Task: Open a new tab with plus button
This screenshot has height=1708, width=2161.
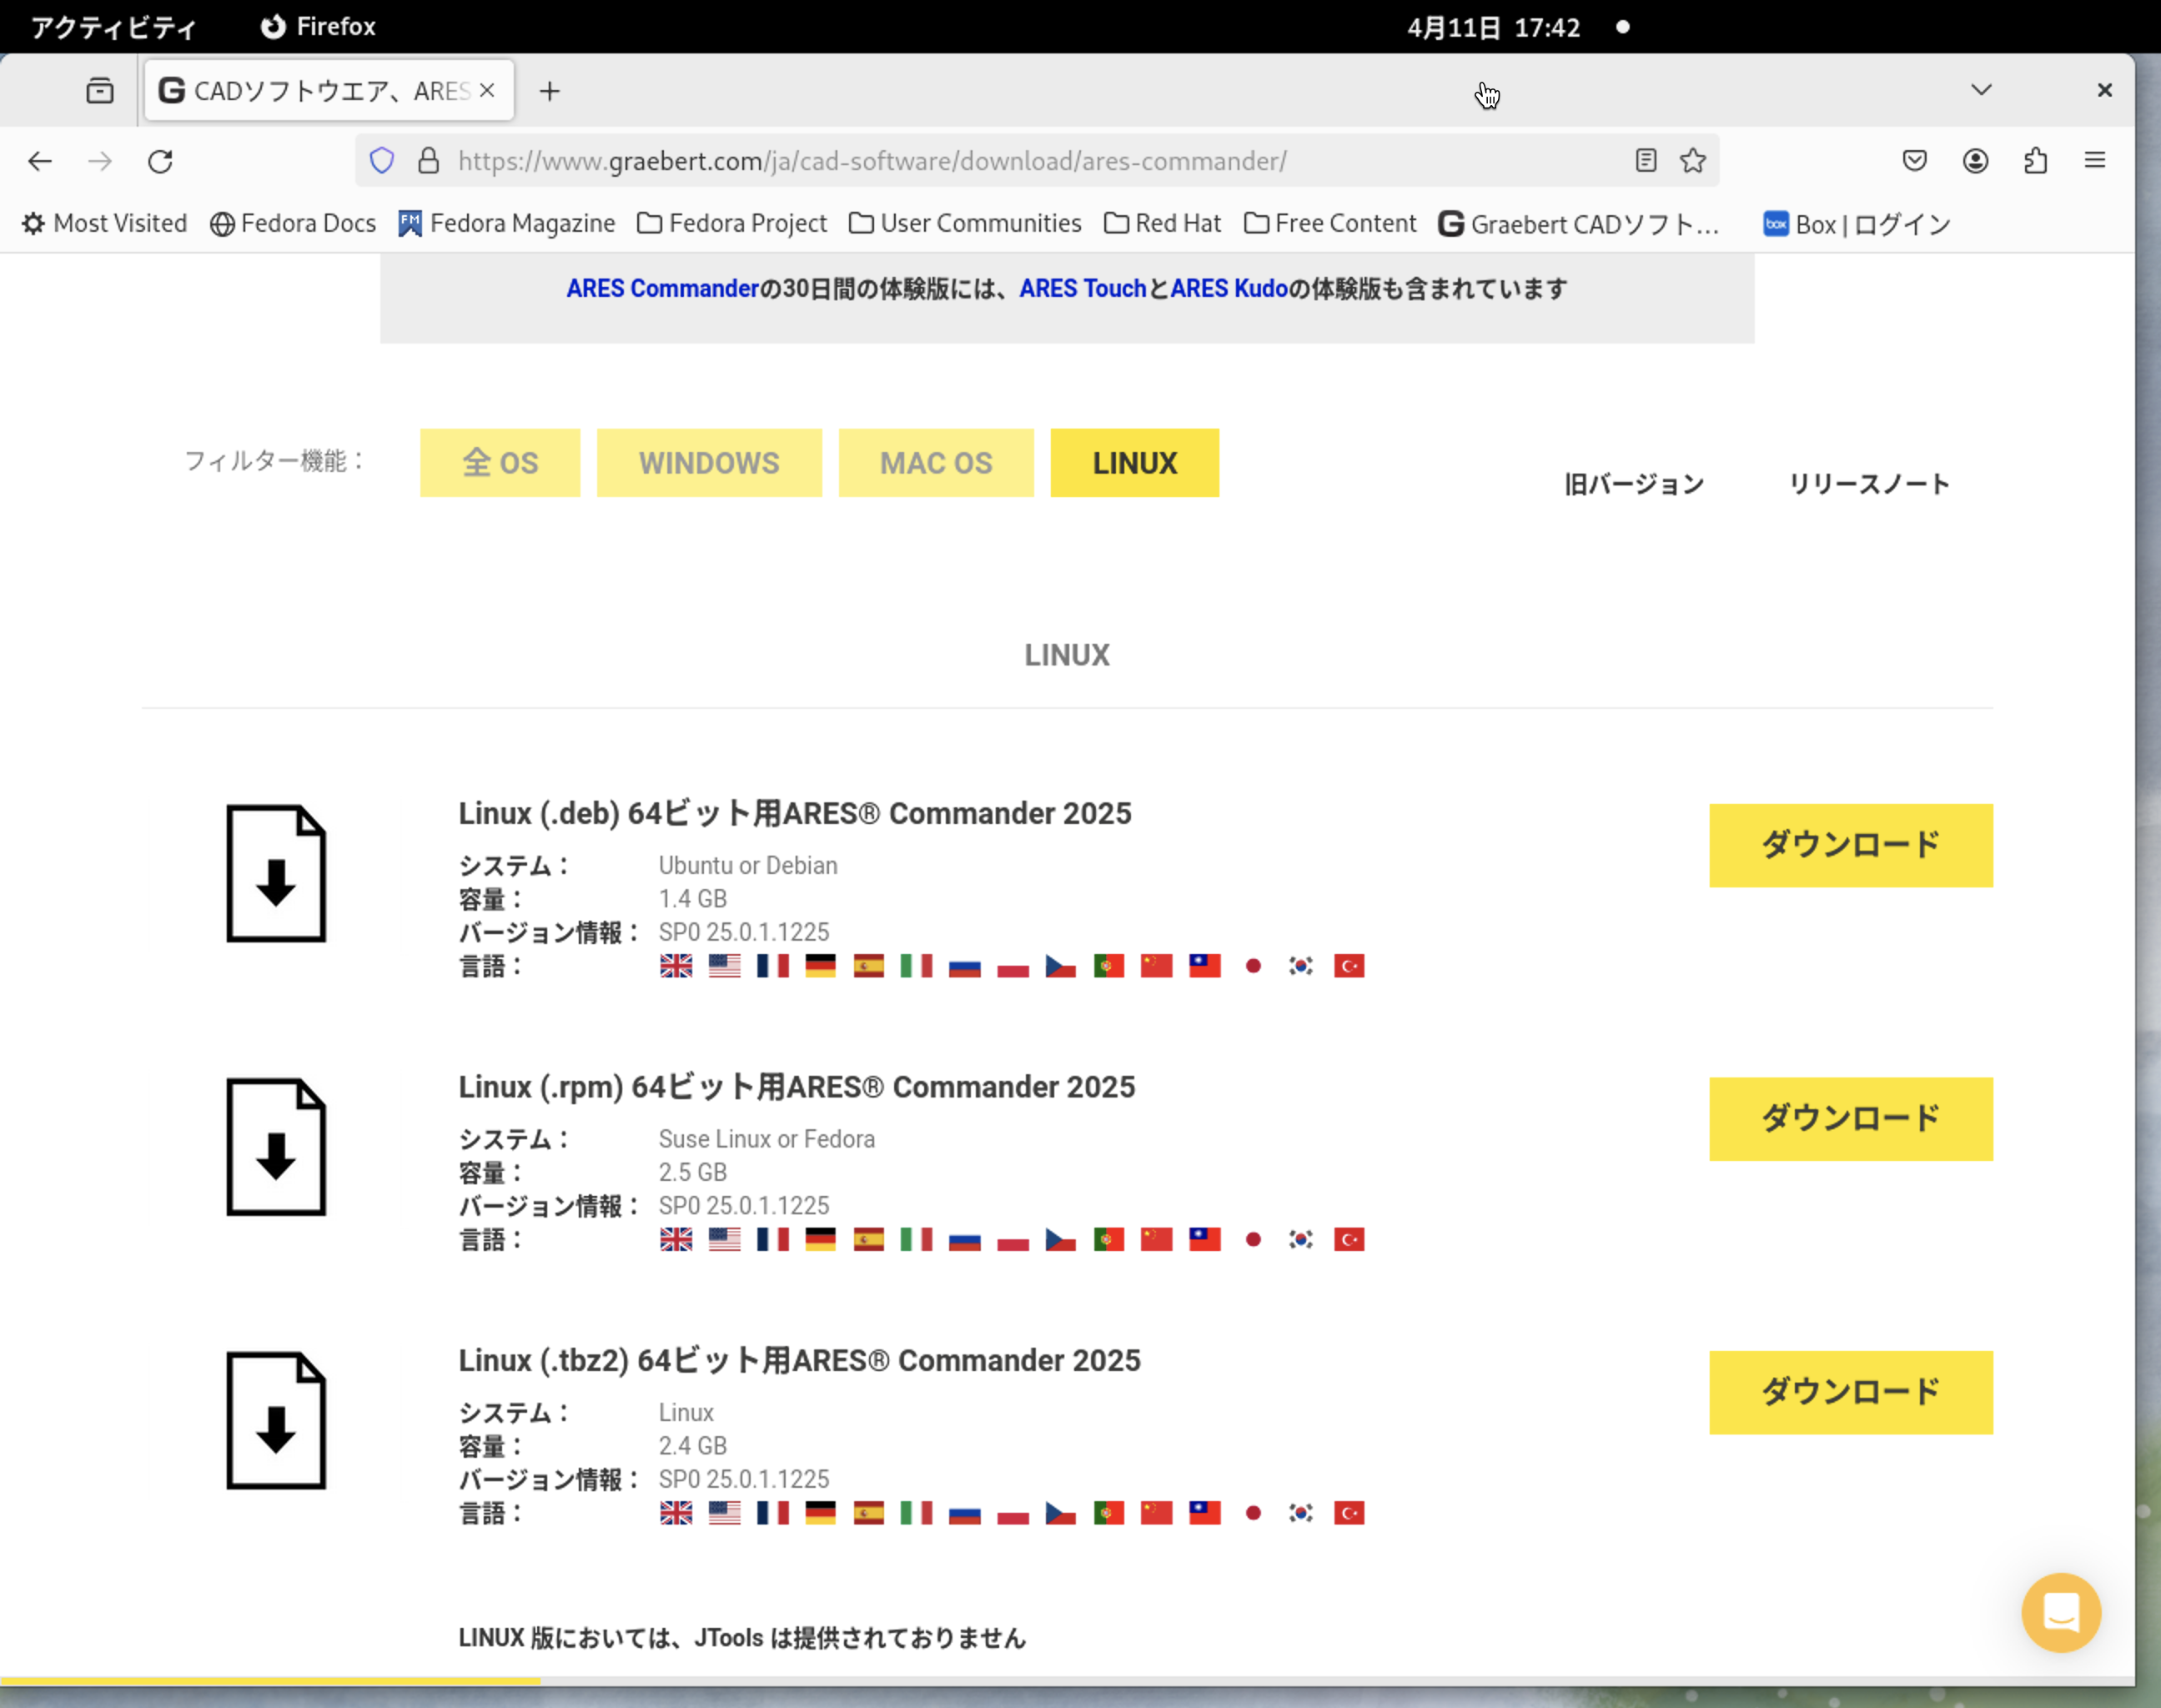Action: (549, 91)
